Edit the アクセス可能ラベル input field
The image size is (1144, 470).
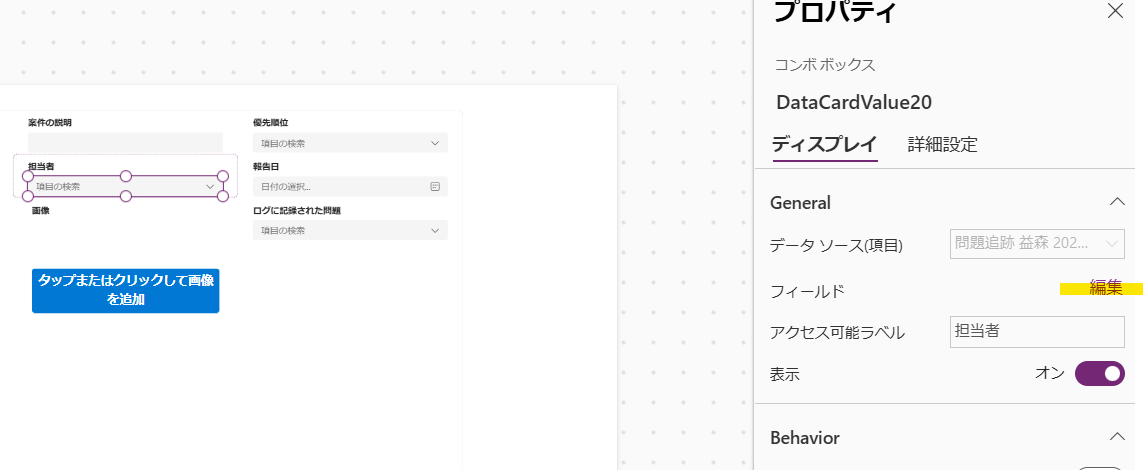tap(1037, 331)
